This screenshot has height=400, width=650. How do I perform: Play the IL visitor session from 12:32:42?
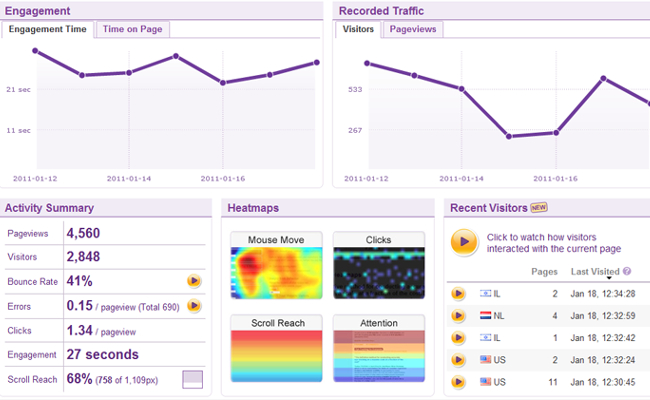coord(458,337)
